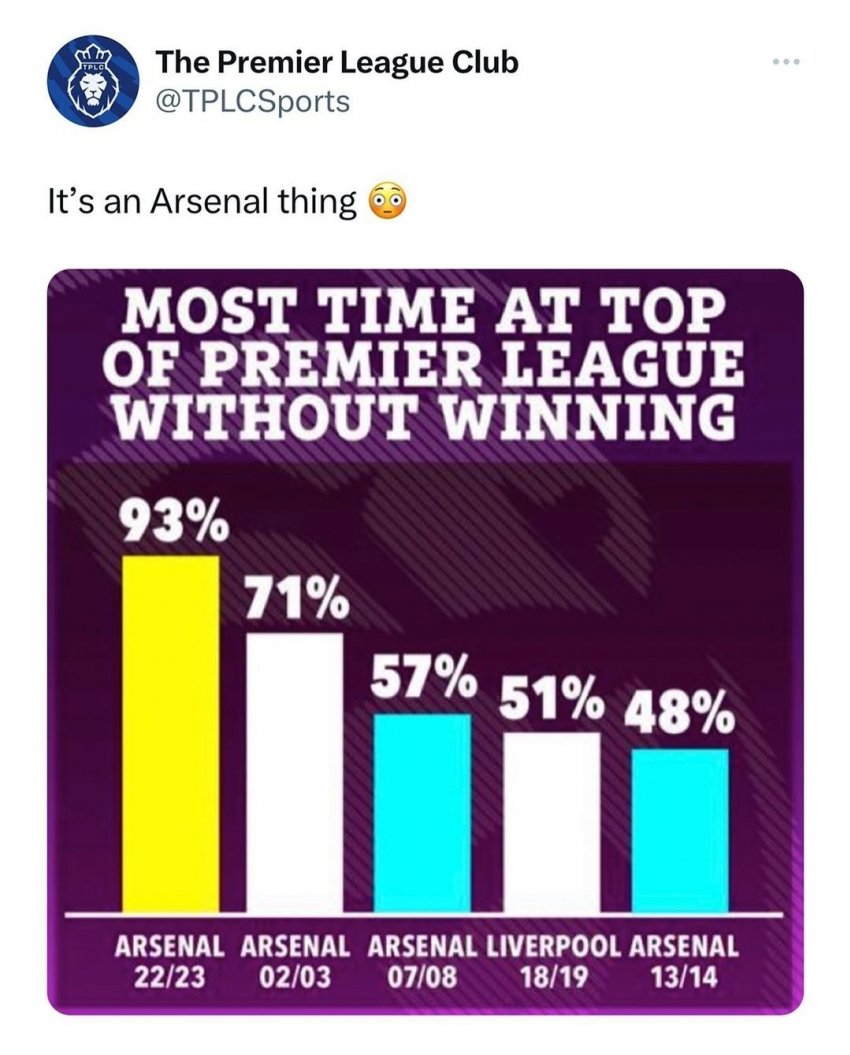Image resolution: width=850 pixels, height=1055 pixels.
Task: Click the yellow Arsenal 22/23 bar
Action: tap(171, 733)
